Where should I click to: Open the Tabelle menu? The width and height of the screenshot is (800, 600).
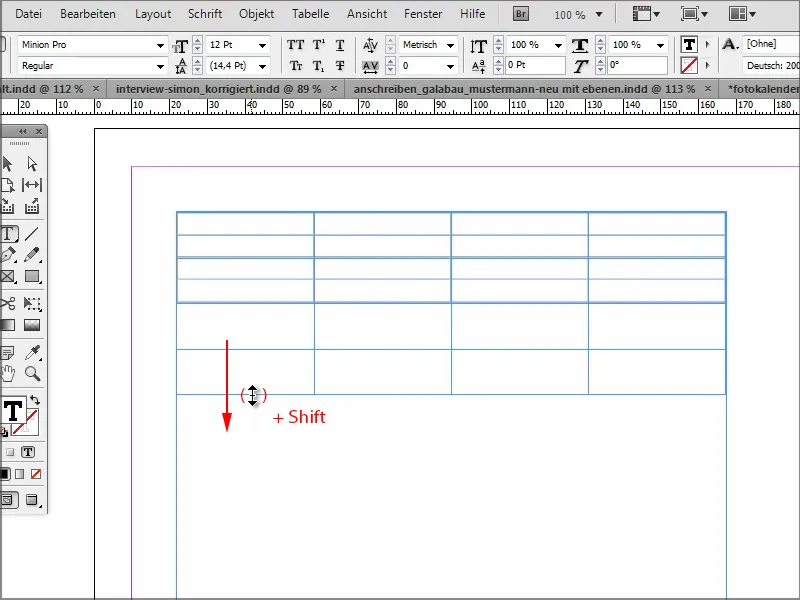310,14
